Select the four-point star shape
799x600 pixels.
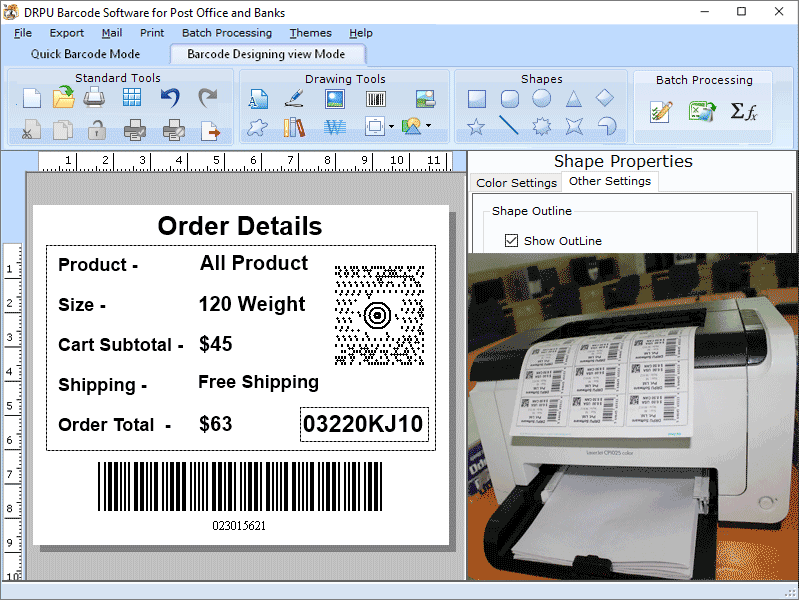[574, 125]
